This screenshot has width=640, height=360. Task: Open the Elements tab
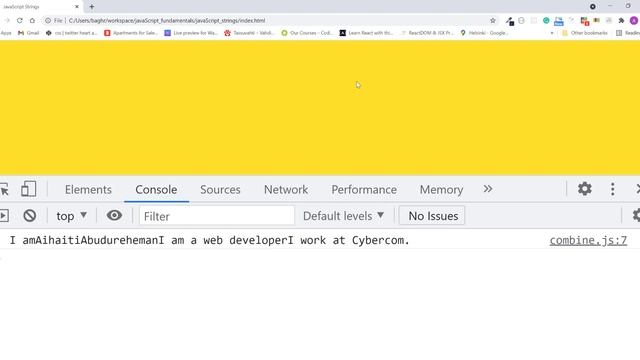pyautogui.click(x=88, y=190)
